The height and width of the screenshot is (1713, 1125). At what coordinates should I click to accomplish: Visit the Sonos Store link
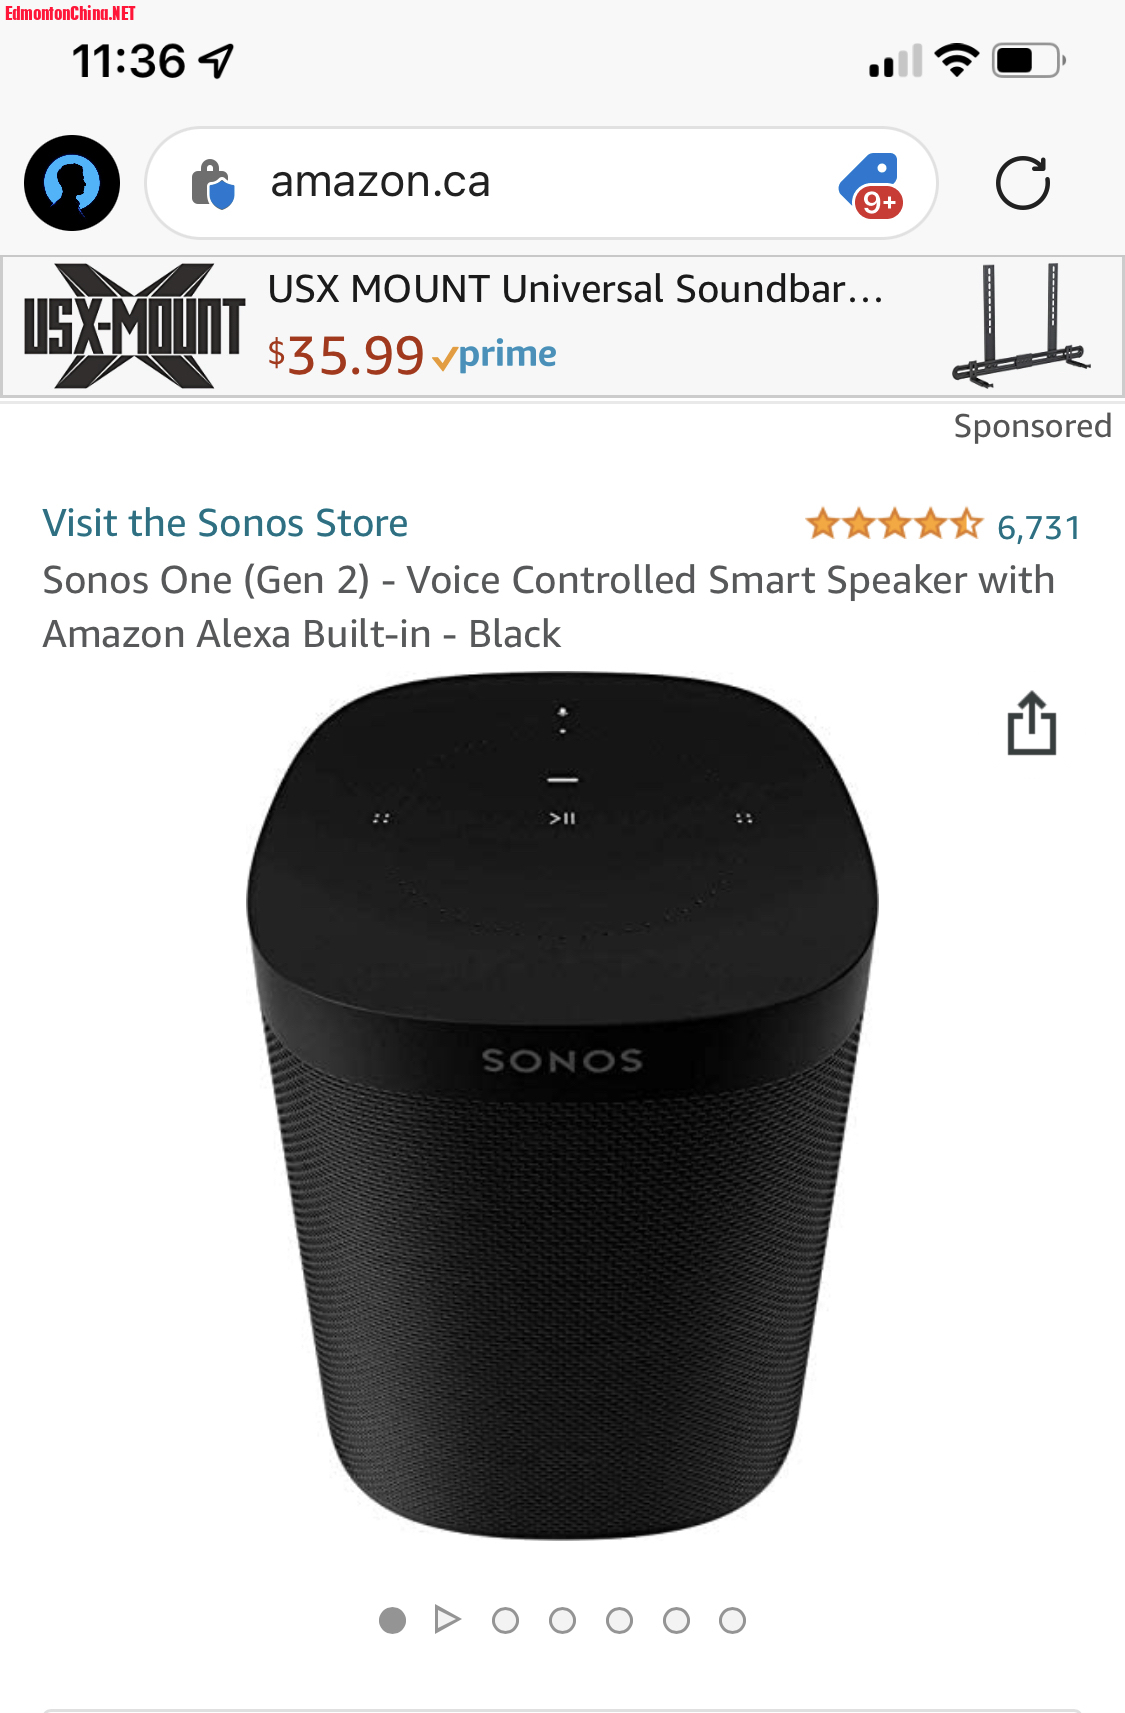click(x=225, y=523)
